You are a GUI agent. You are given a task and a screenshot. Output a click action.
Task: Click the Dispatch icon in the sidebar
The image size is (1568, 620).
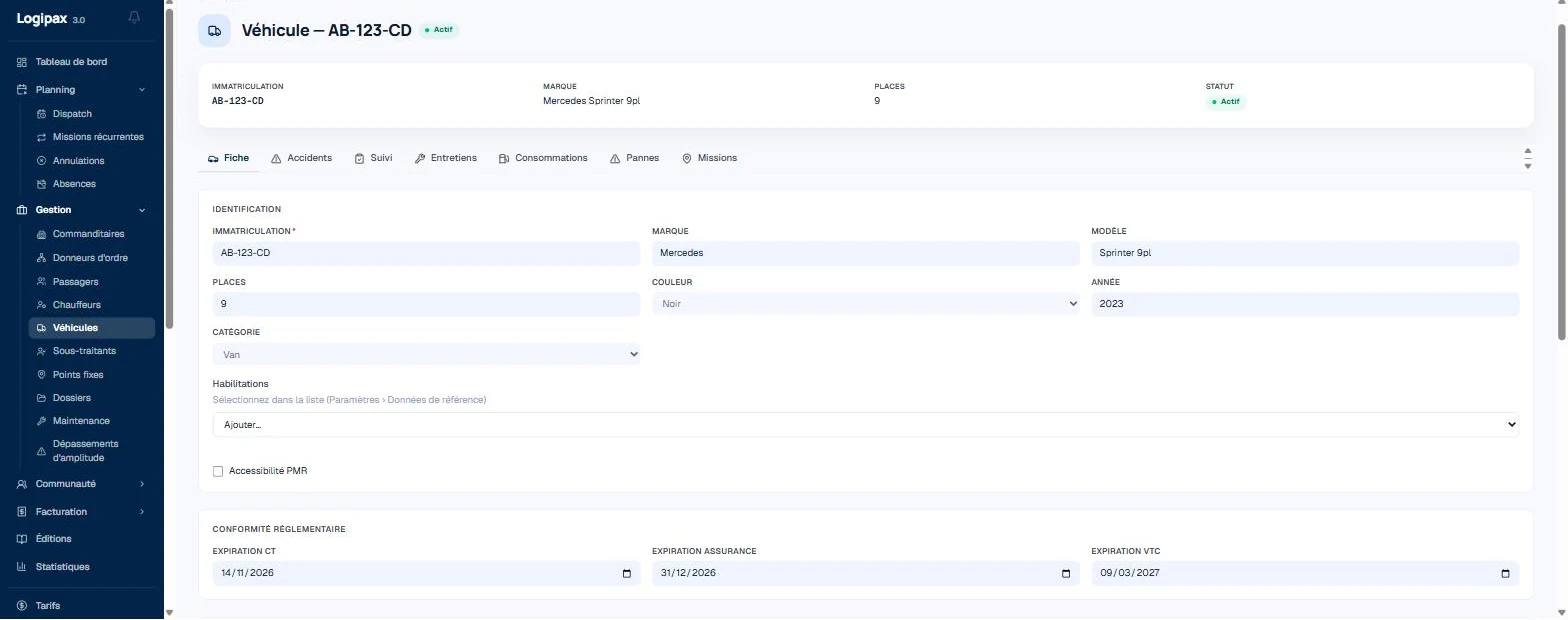coord(41,114)
